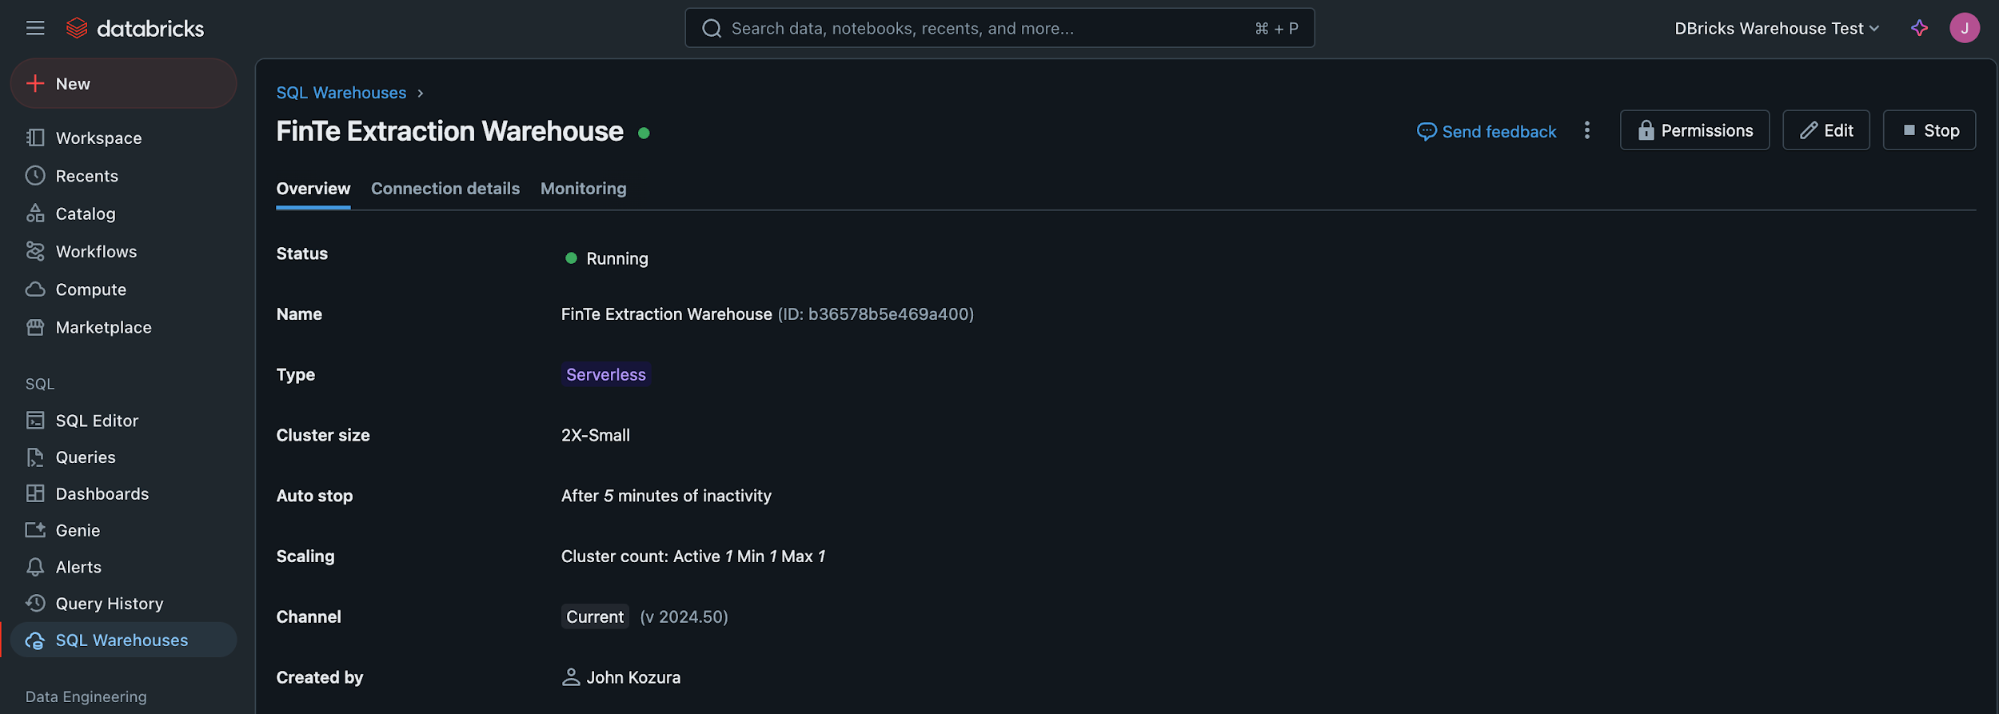Switch to the Monitoring tab

[x=583, y=188]
